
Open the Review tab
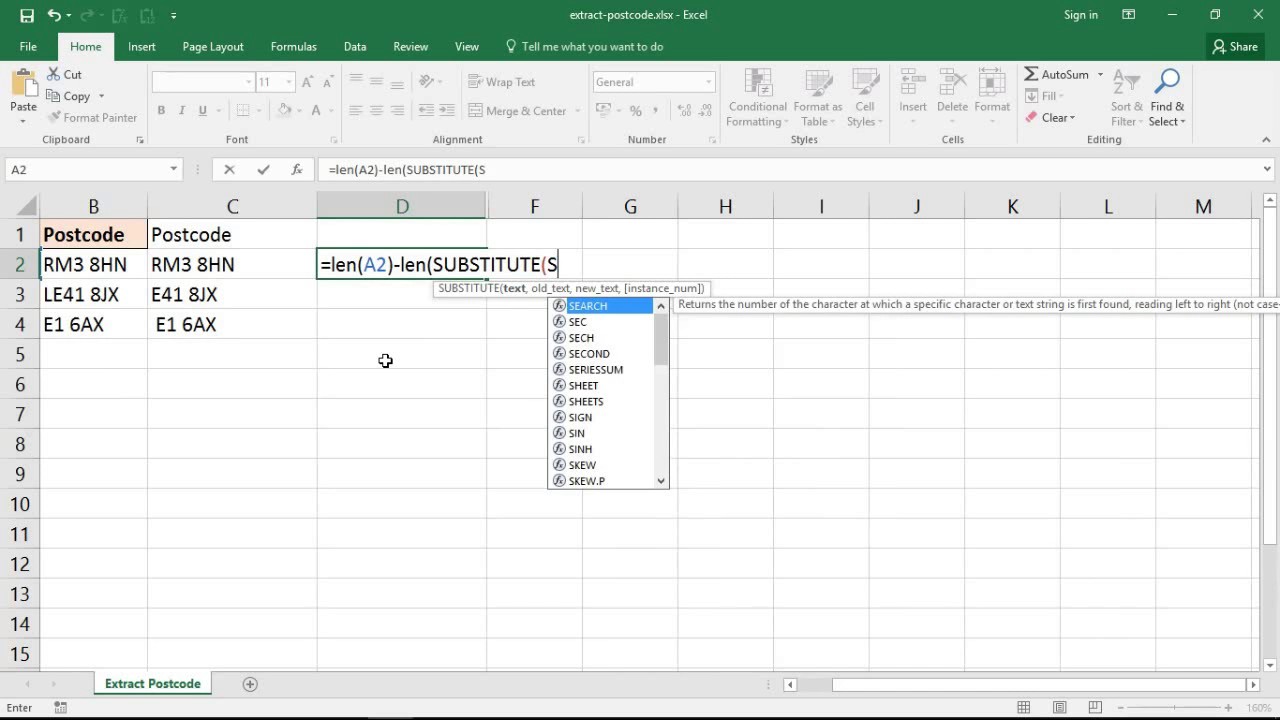pyautogui.click(x=410, y=47)
